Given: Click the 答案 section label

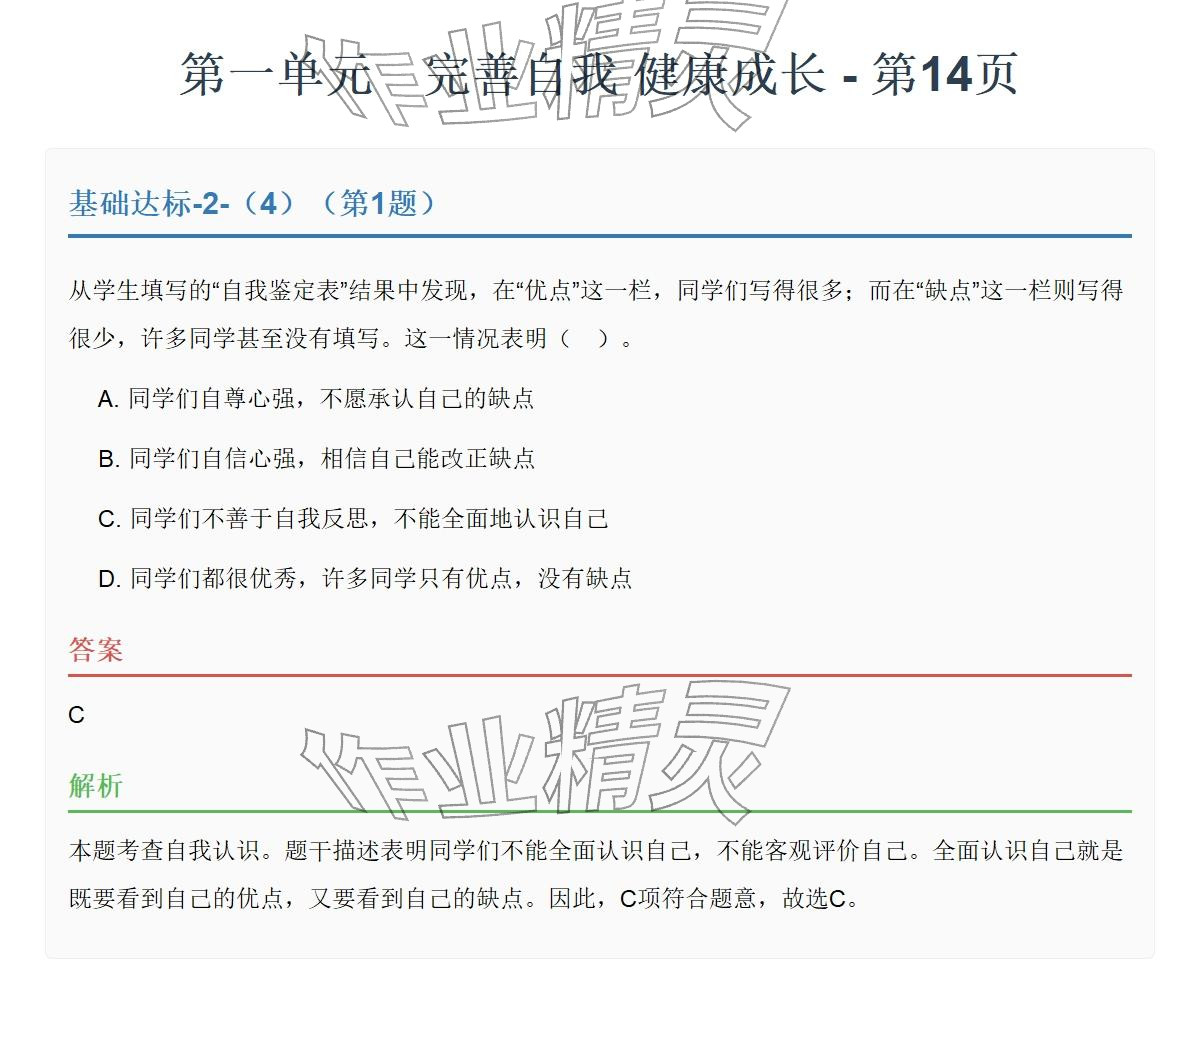Looking at the screenshot, I should click(x=95, y=650).
